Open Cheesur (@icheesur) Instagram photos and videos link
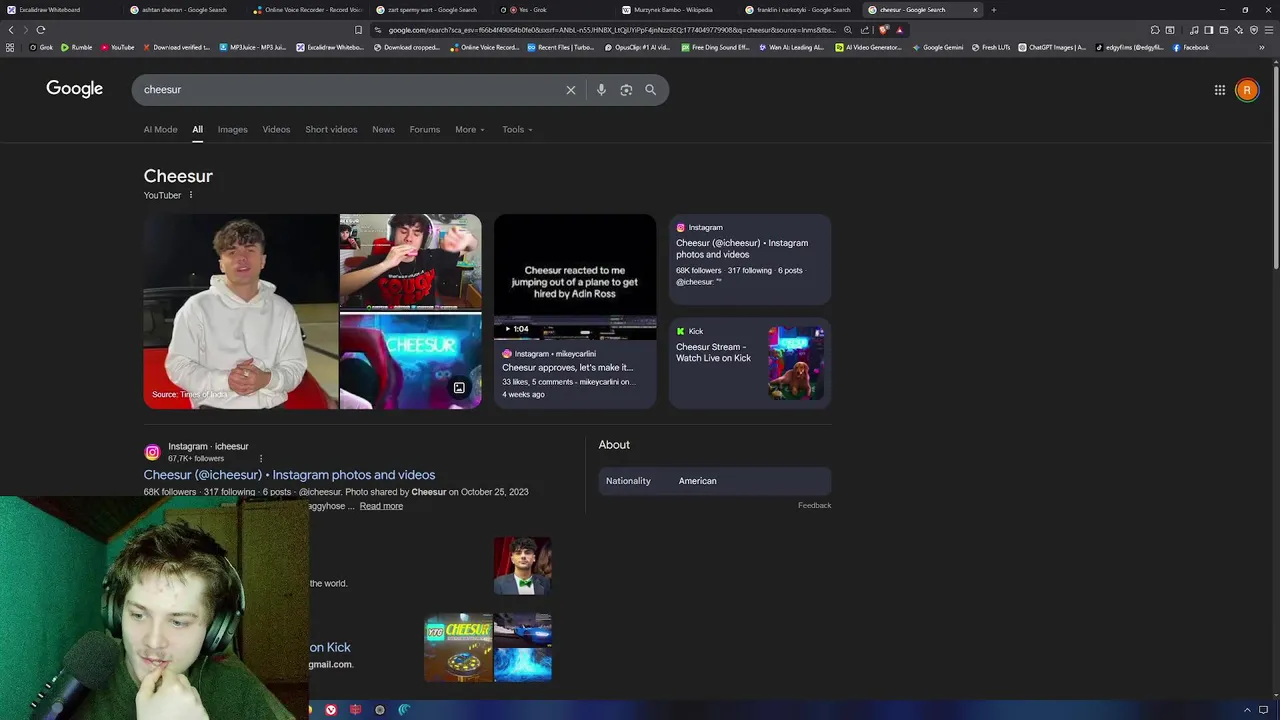Image resolution: width=1280 pixels, height=720 pixels. tap(289, 475)
